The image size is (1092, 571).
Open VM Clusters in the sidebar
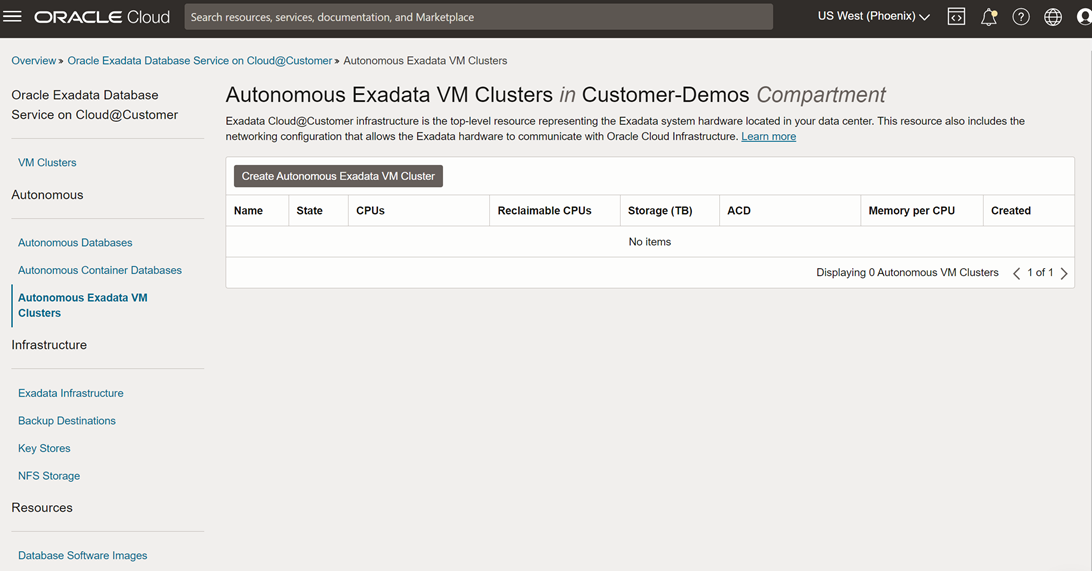point(47,162)
